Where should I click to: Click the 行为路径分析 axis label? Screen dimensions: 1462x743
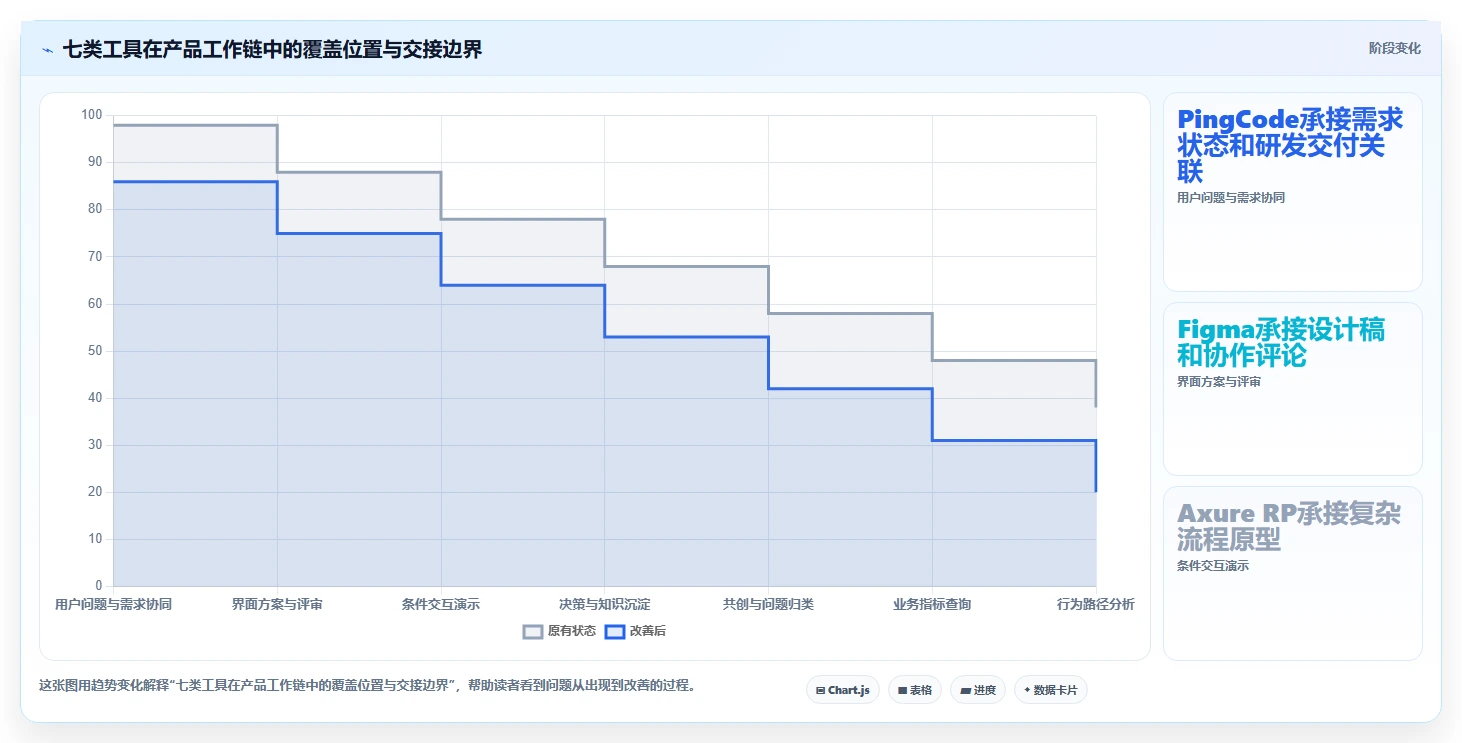1096,604
